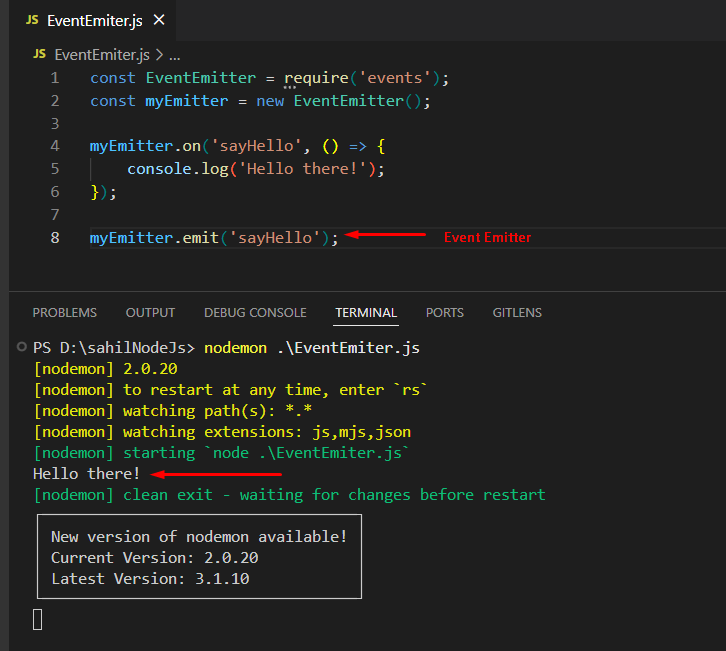Image resolution: width=726 pixels, height=651 pixels.
Task: Click the 'Hello there!' terminal output line
Action: [87, 474]
